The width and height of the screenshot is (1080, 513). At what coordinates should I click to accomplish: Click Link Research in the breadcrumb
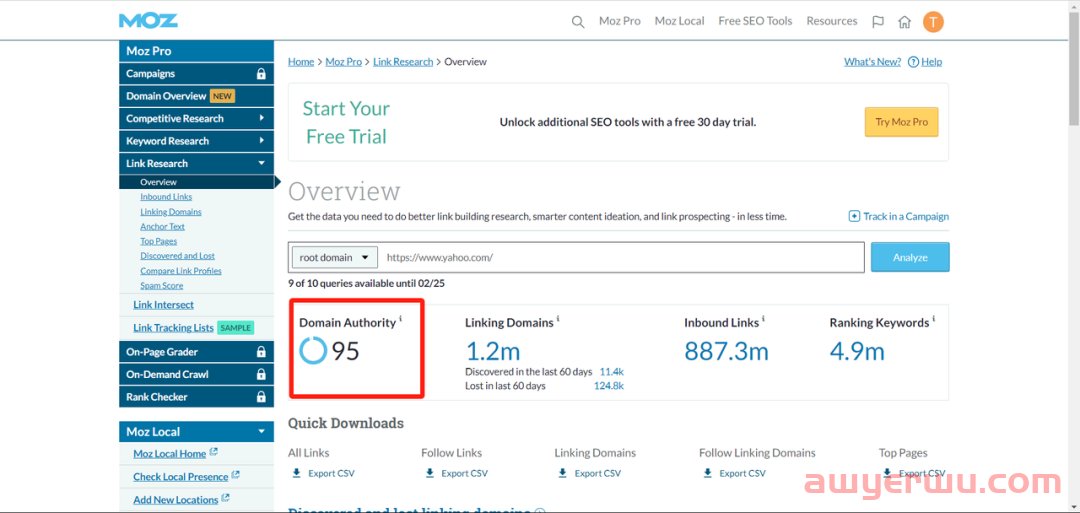click(403, 62)
